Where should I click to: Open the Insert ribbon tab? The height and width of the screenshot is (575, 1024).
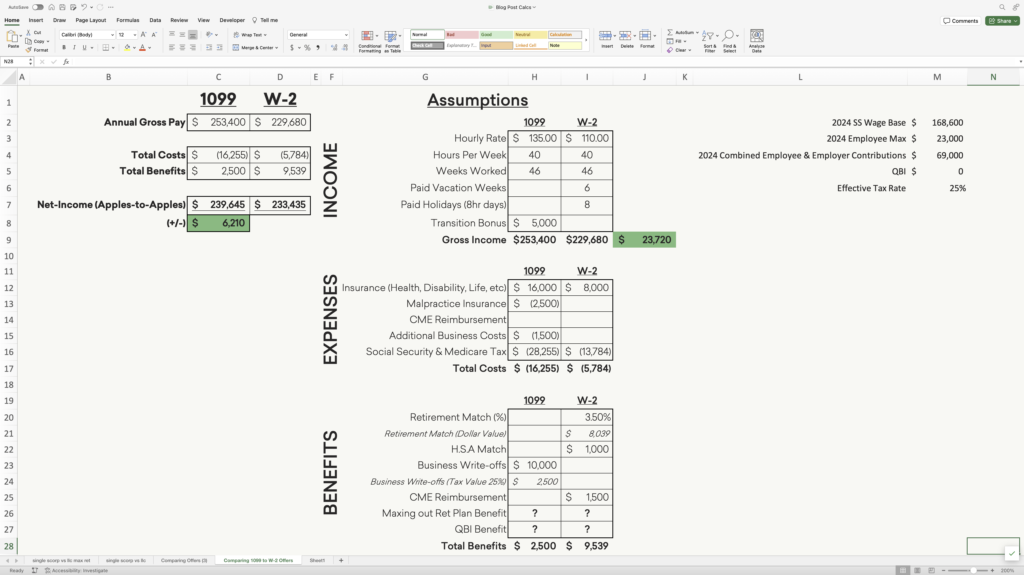pos(36,20)
